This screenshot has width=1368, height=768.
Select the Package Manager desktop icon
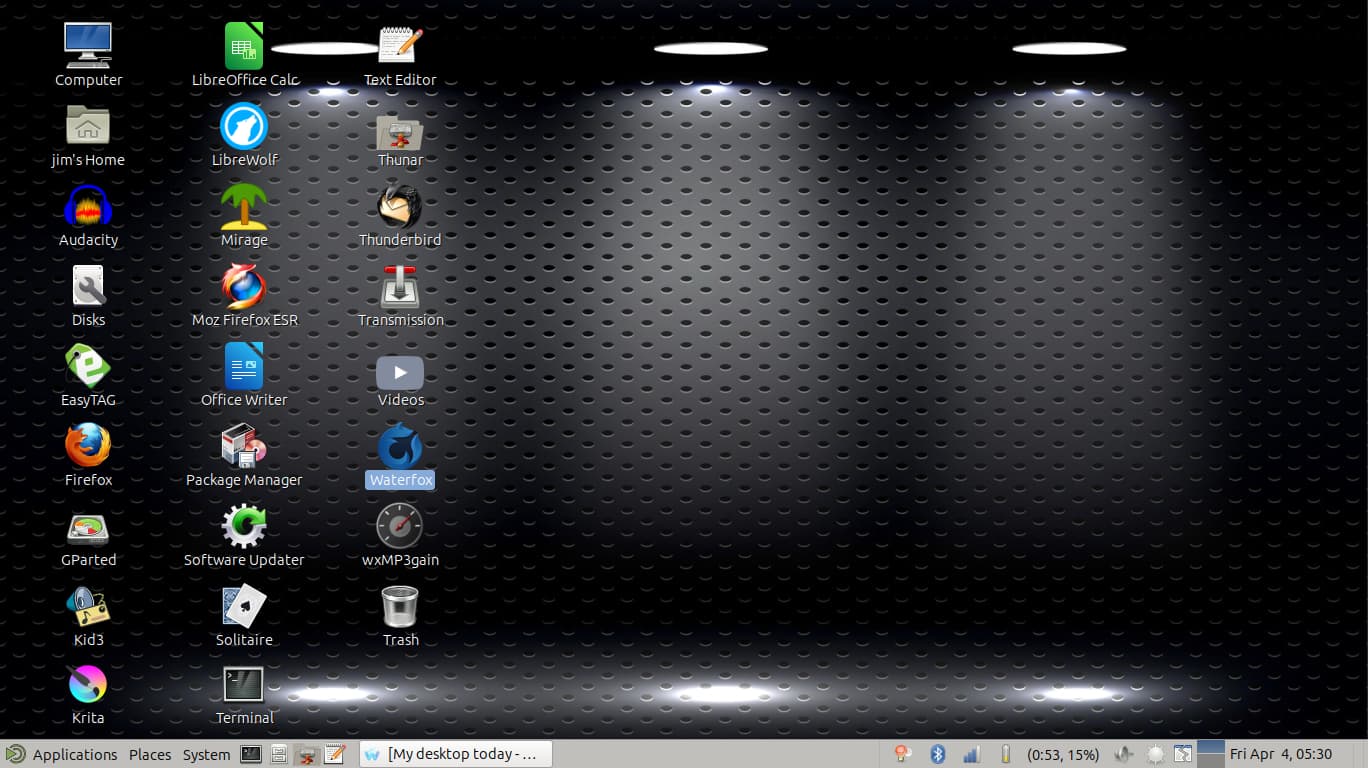click(x=244, y=446)
